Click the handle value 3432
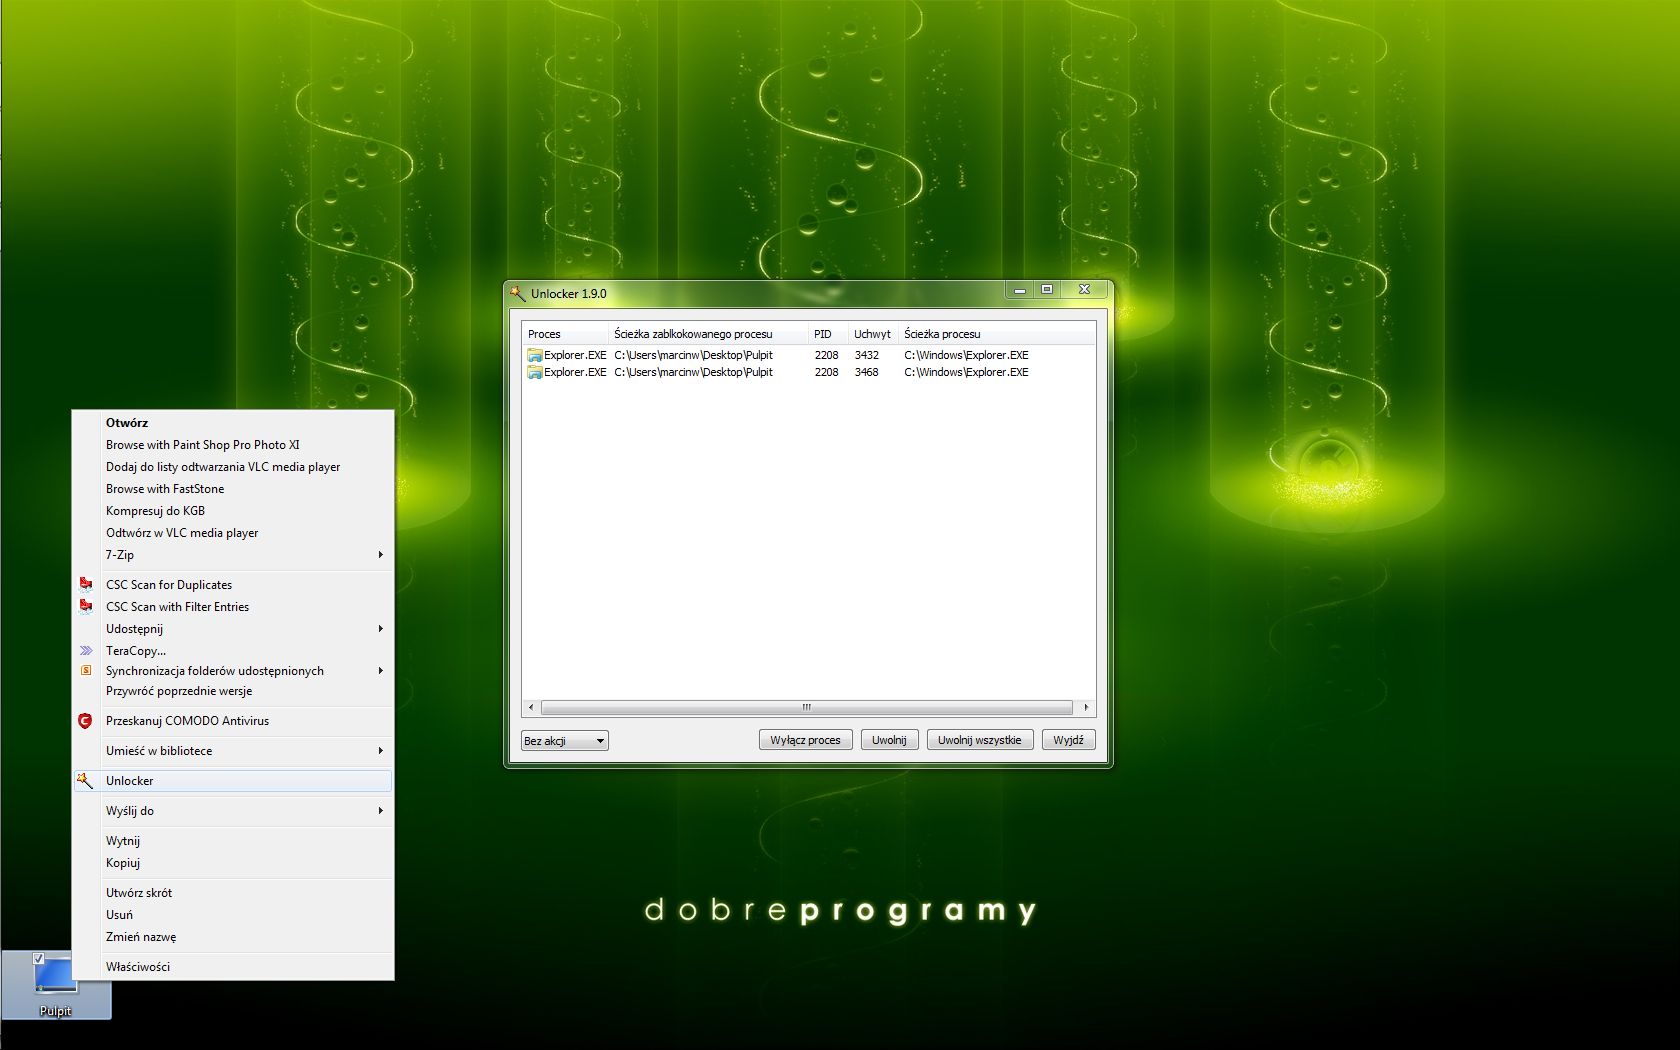 866,355
